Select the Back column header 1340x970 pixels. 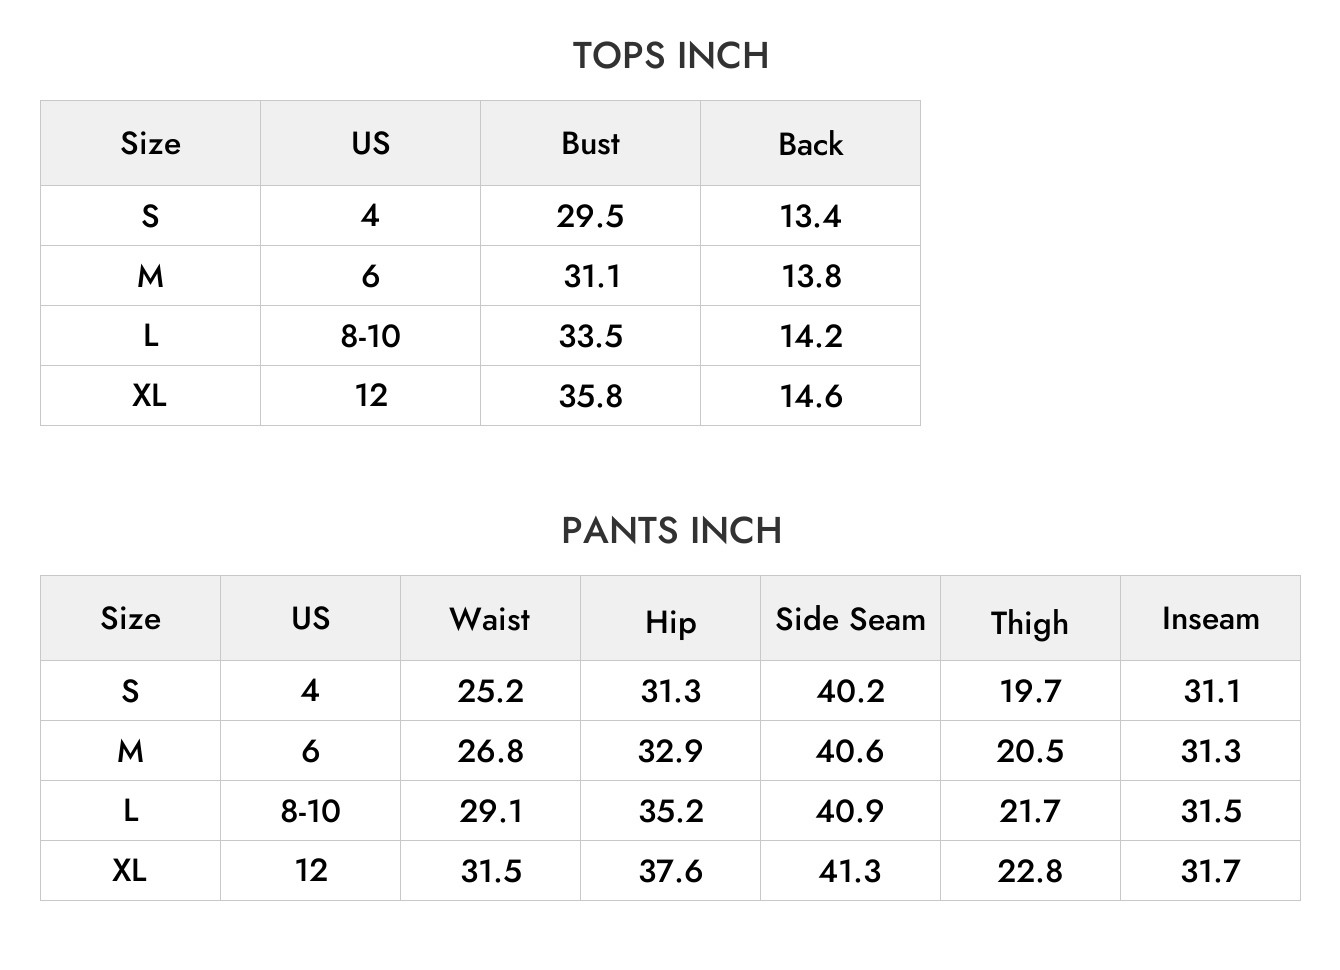click(x=810, y=144)
